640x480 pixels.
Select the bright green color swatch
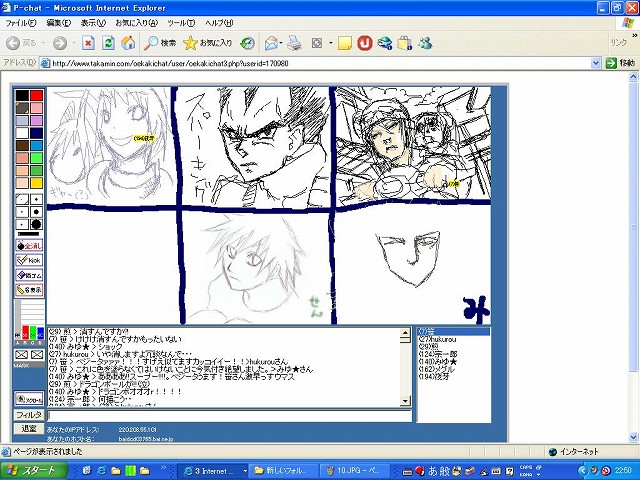36,158
